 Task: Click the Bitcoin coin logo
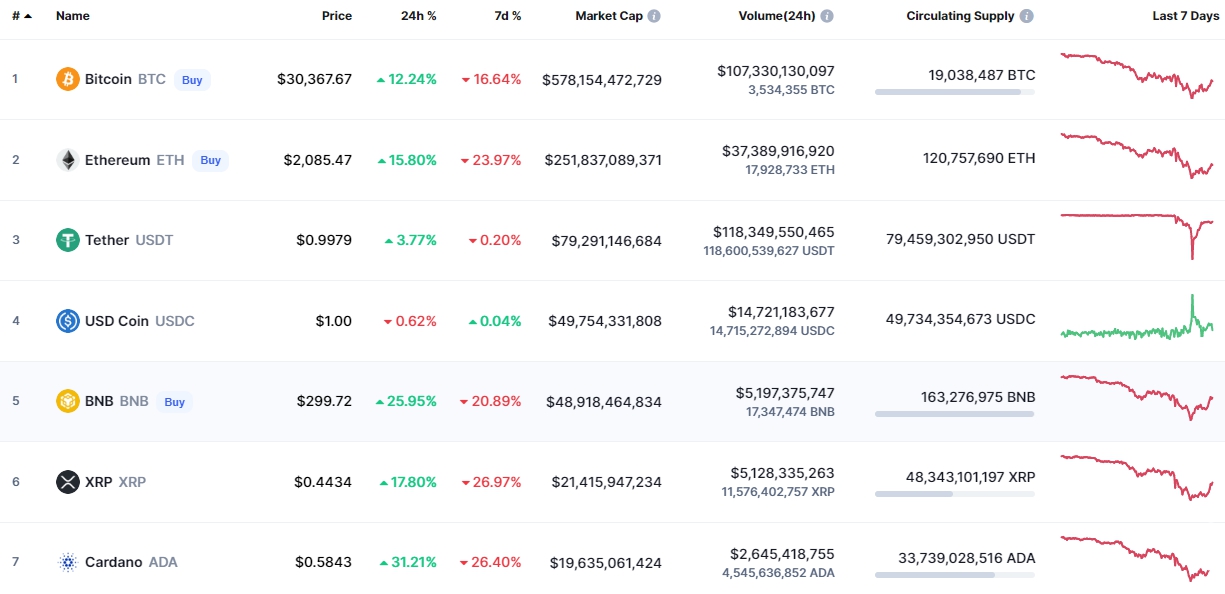pyautogui.click(x=68, y=79)
